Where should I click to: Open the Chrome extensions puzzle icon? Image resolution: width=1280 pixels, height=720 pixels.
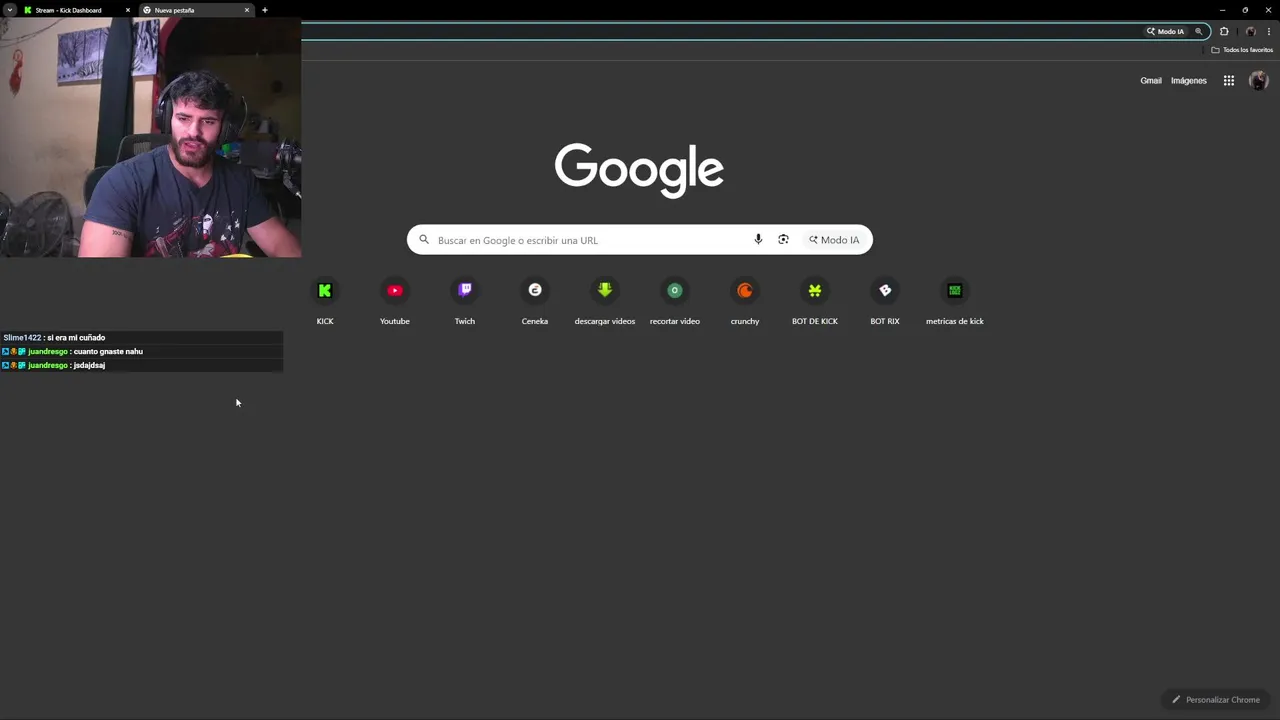tap(1224, 31)
